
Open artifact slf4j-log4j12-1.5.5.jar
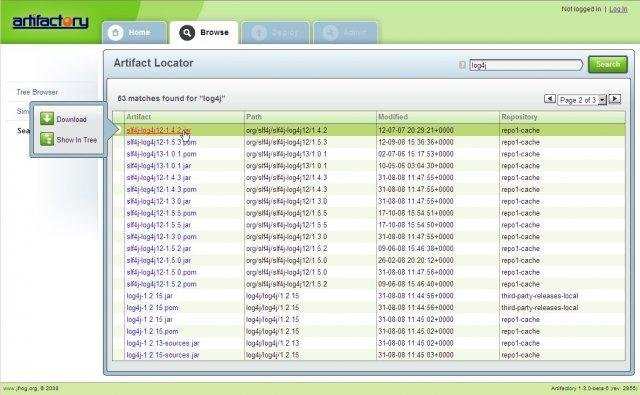coord(158,225)
